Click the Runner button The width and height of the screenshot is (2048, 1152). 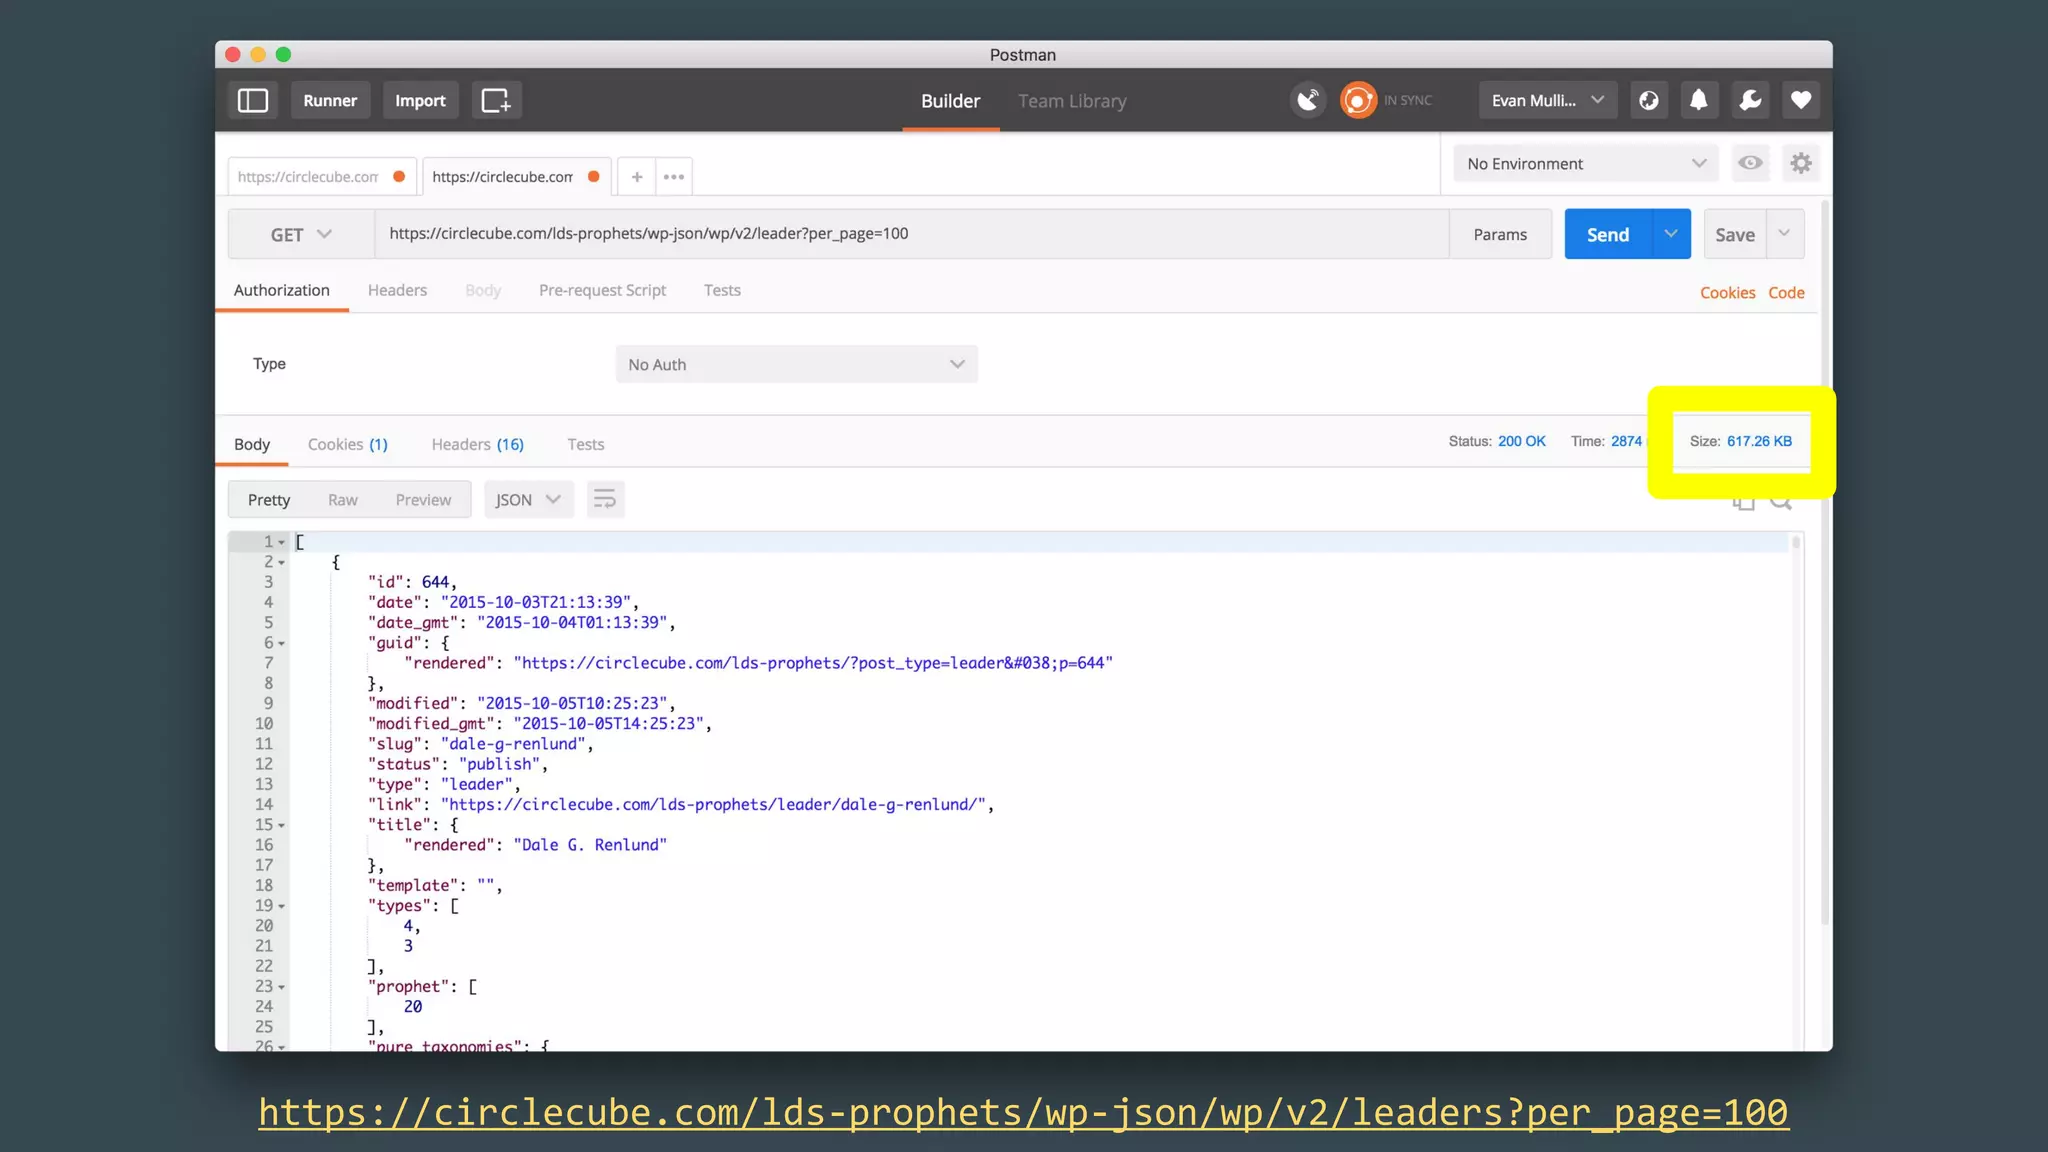click(x=330, y=100)
